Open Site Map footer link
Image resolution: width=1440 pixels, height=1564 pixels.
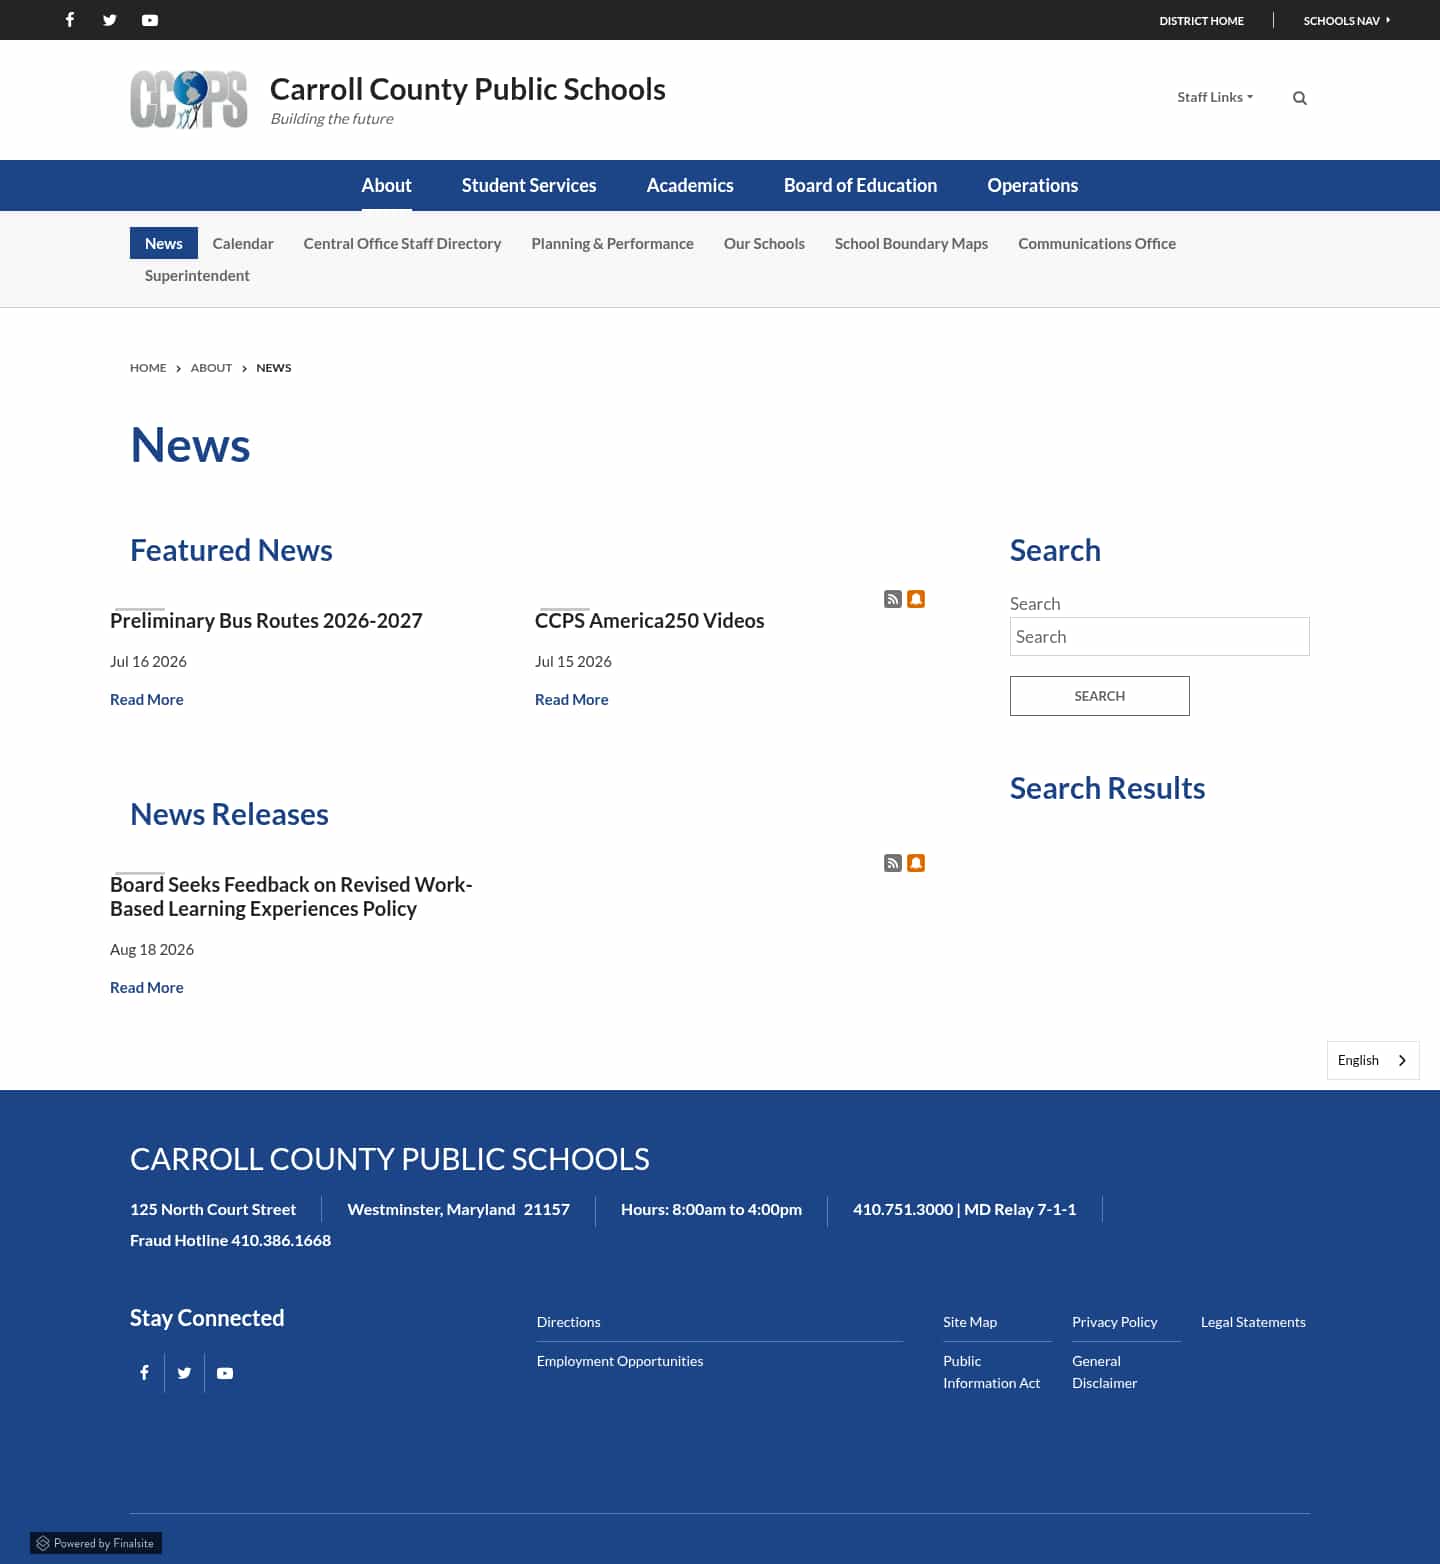coord(970,1322)
